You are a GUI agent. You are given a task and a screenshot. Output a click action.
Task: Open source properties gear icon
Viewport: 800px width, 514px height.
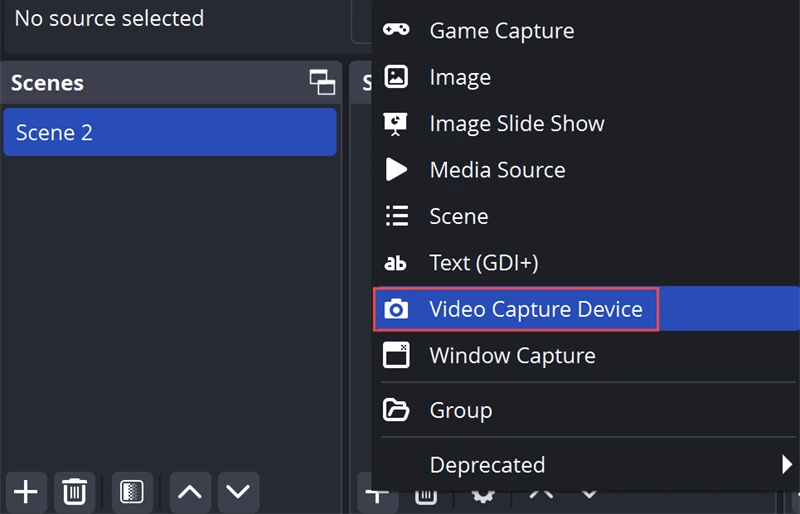pos(482,494)
